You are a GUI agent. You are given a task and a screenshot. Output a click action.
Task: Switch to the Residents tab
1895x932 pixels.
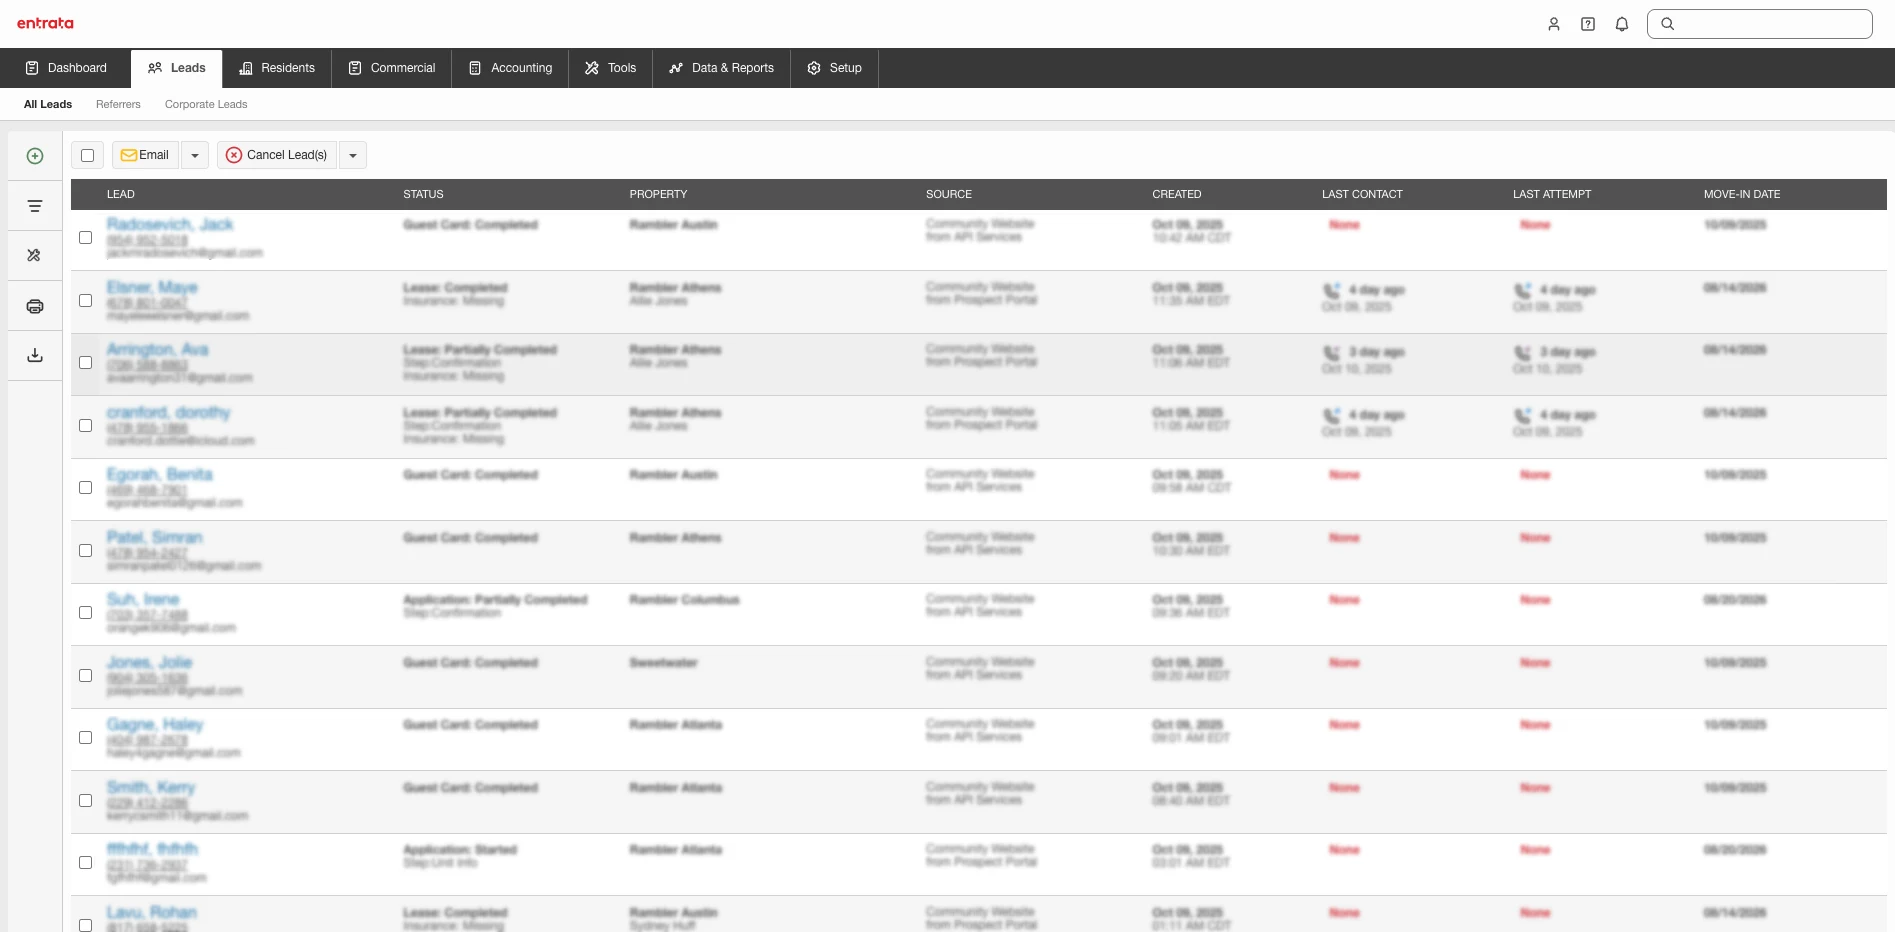[x=277, y=68]
